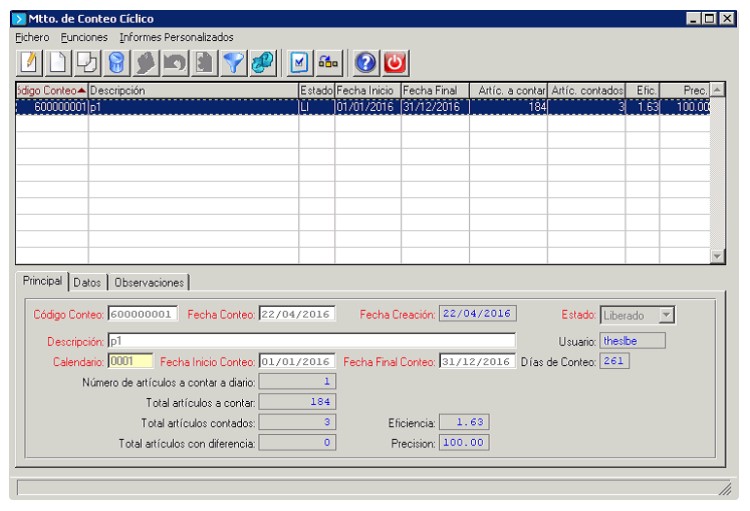The image size is (750, 511).
Task: Click the blue trash bin delete icon
Action: click(x=116, y=63)
